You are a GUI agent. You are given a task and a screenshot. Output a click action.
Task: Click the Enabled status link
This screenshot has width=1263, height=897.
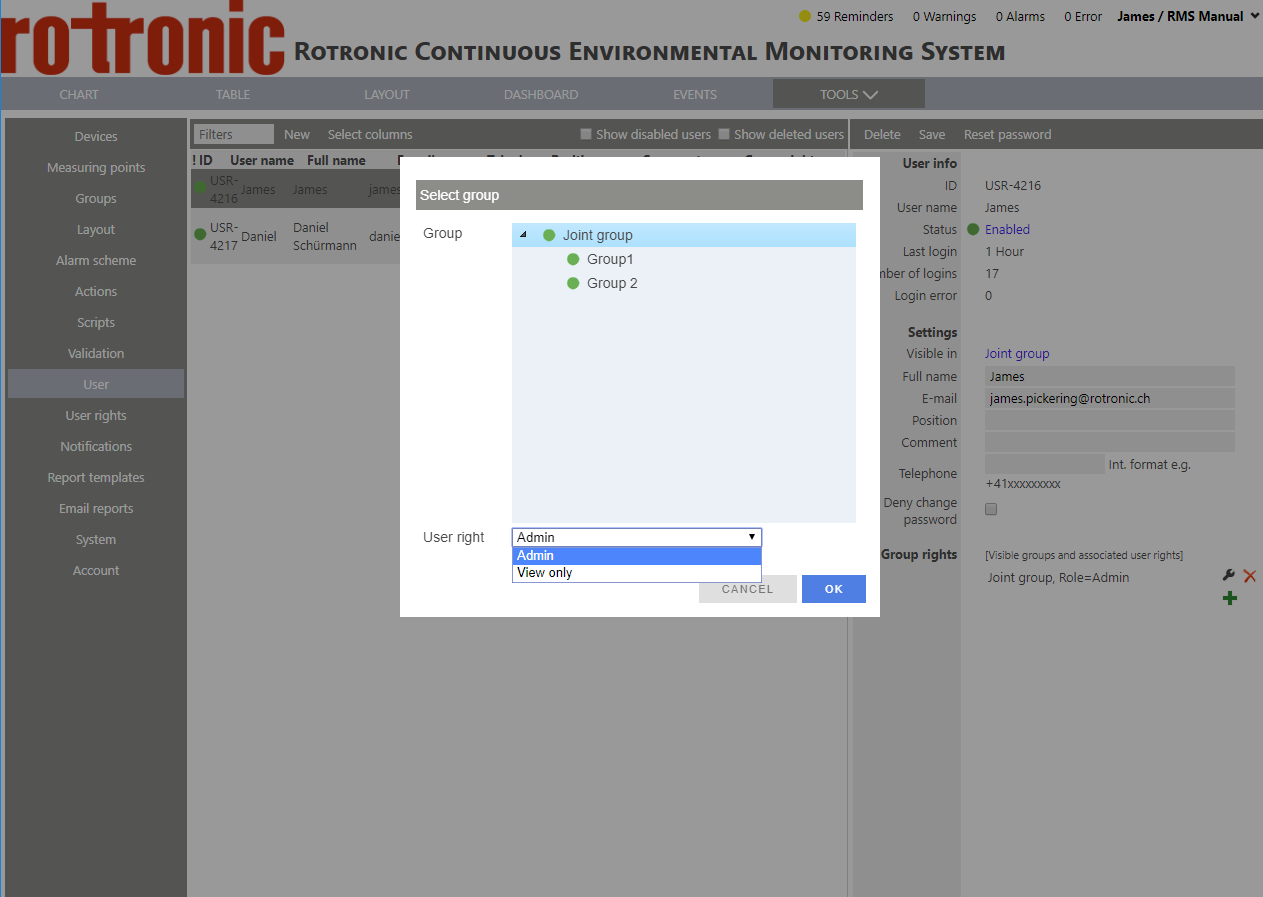(x=1007, y=229)
